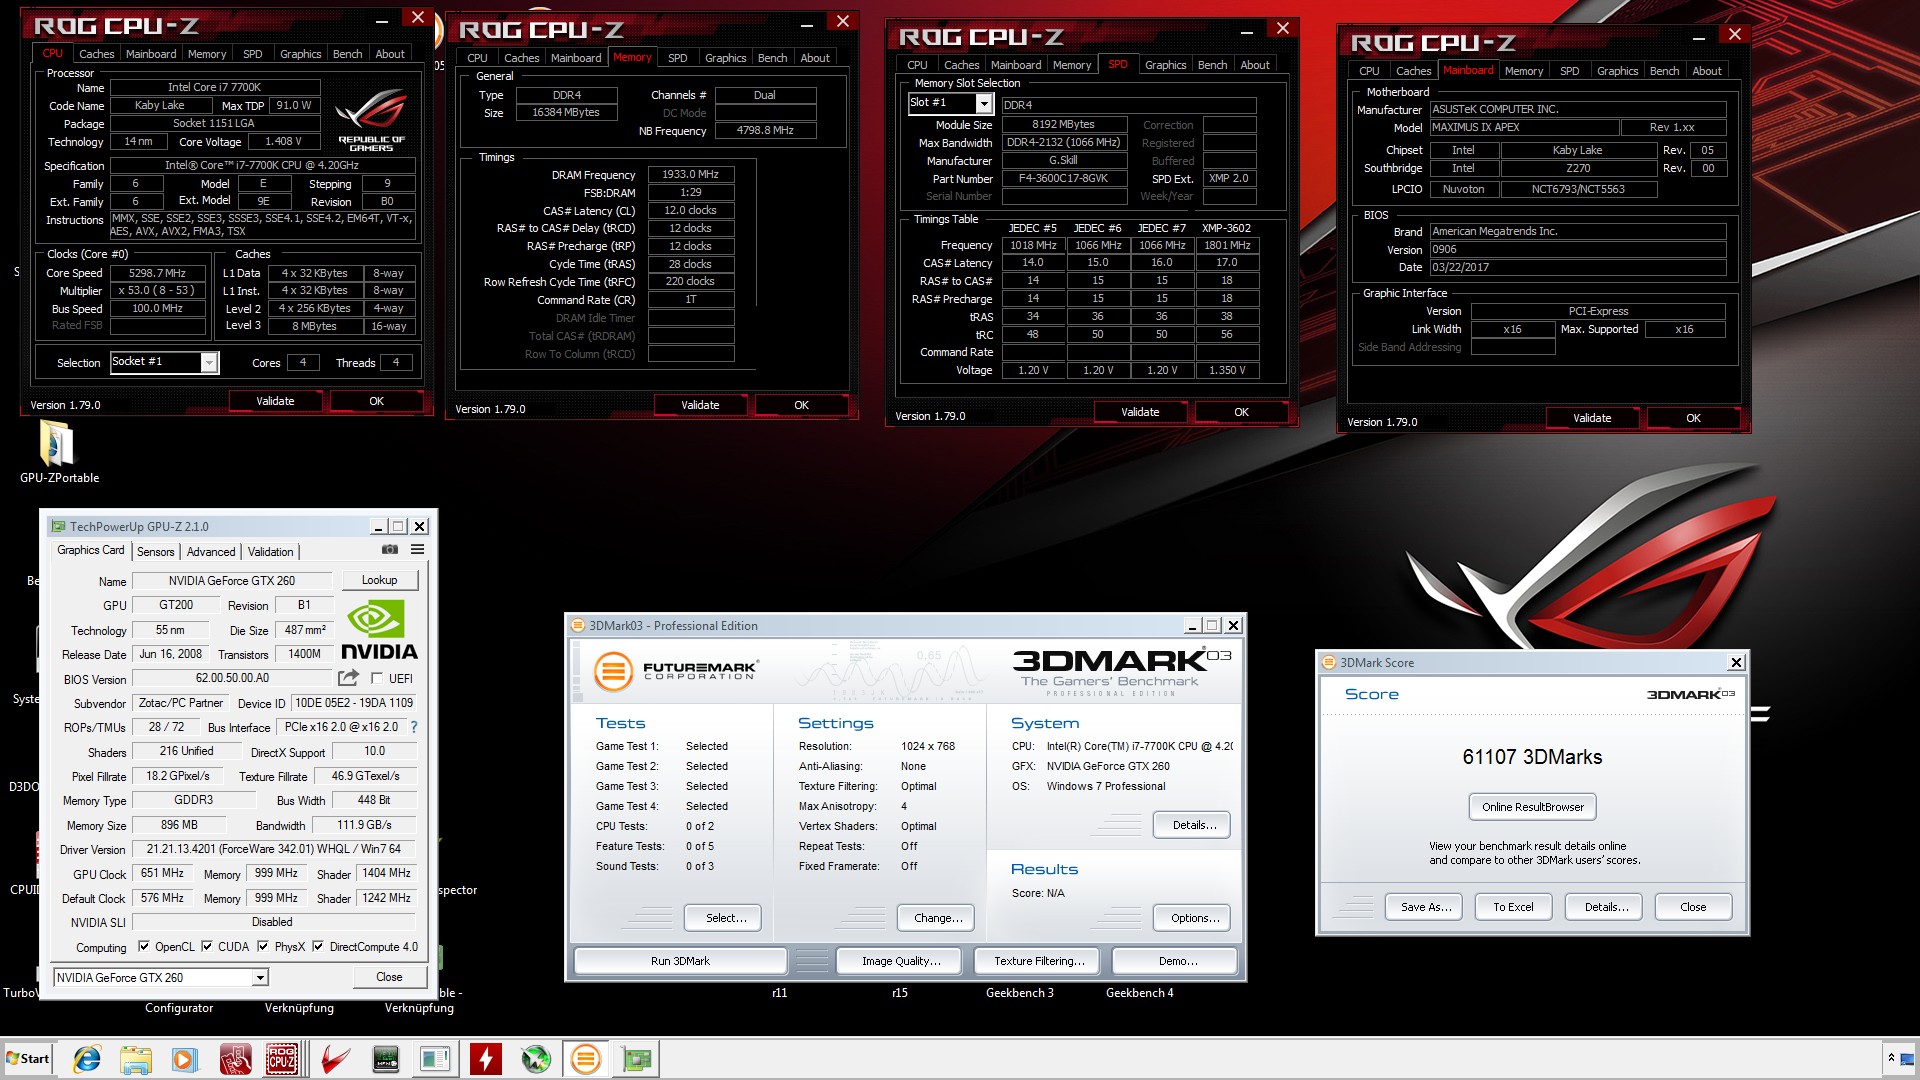This screenshot has height=1080, width=1920.
Task: Toggle the DirectCompute checkbox in GPU-Z
Action: [318, 947]
